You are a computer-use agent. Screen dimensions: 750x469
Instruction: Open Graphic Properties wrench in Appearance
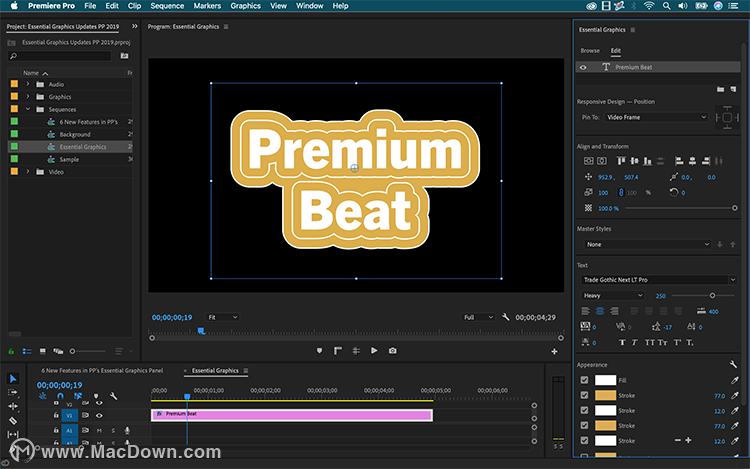pyautogui.click(x=733, y=364)
